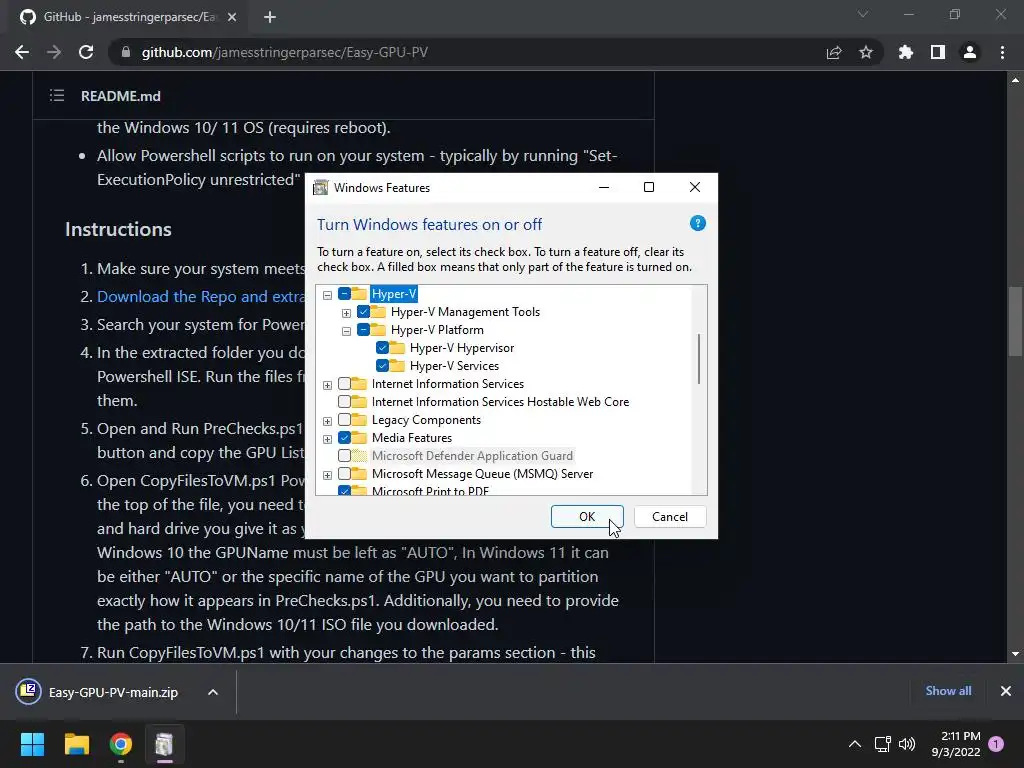Click the Chrome taskbar icon
This screenshot has height=768, width=1024.
tap(121, 744)
